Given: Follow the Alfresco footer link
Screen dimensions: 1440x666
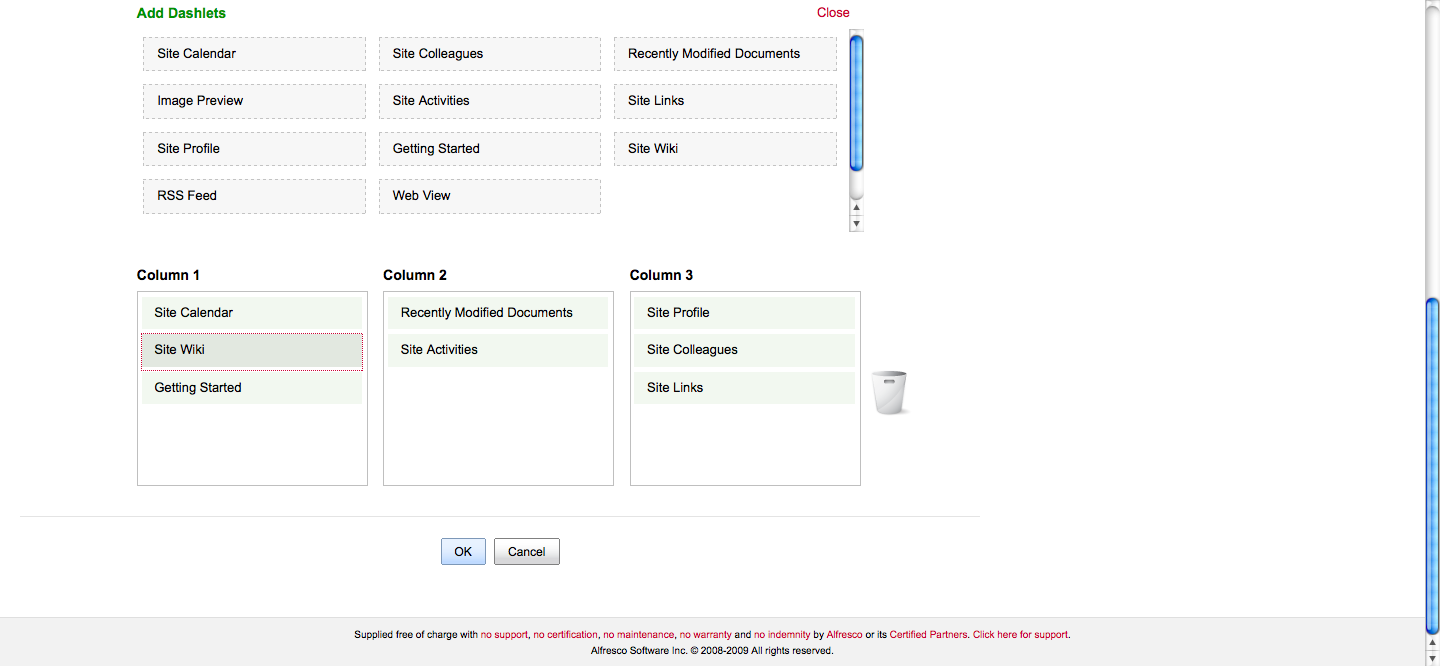Looking at the screenshot, I should [x=844, y=635].
